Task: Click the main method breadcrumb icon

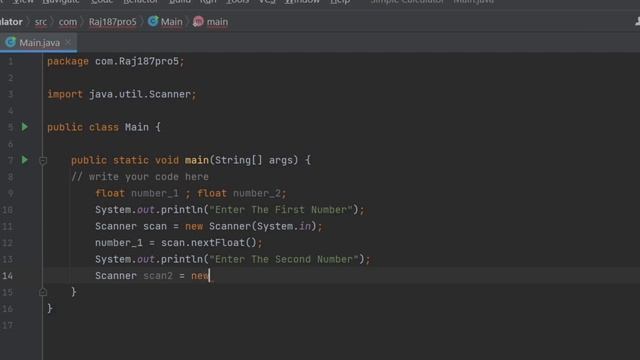Action: (x=198, y=21)
